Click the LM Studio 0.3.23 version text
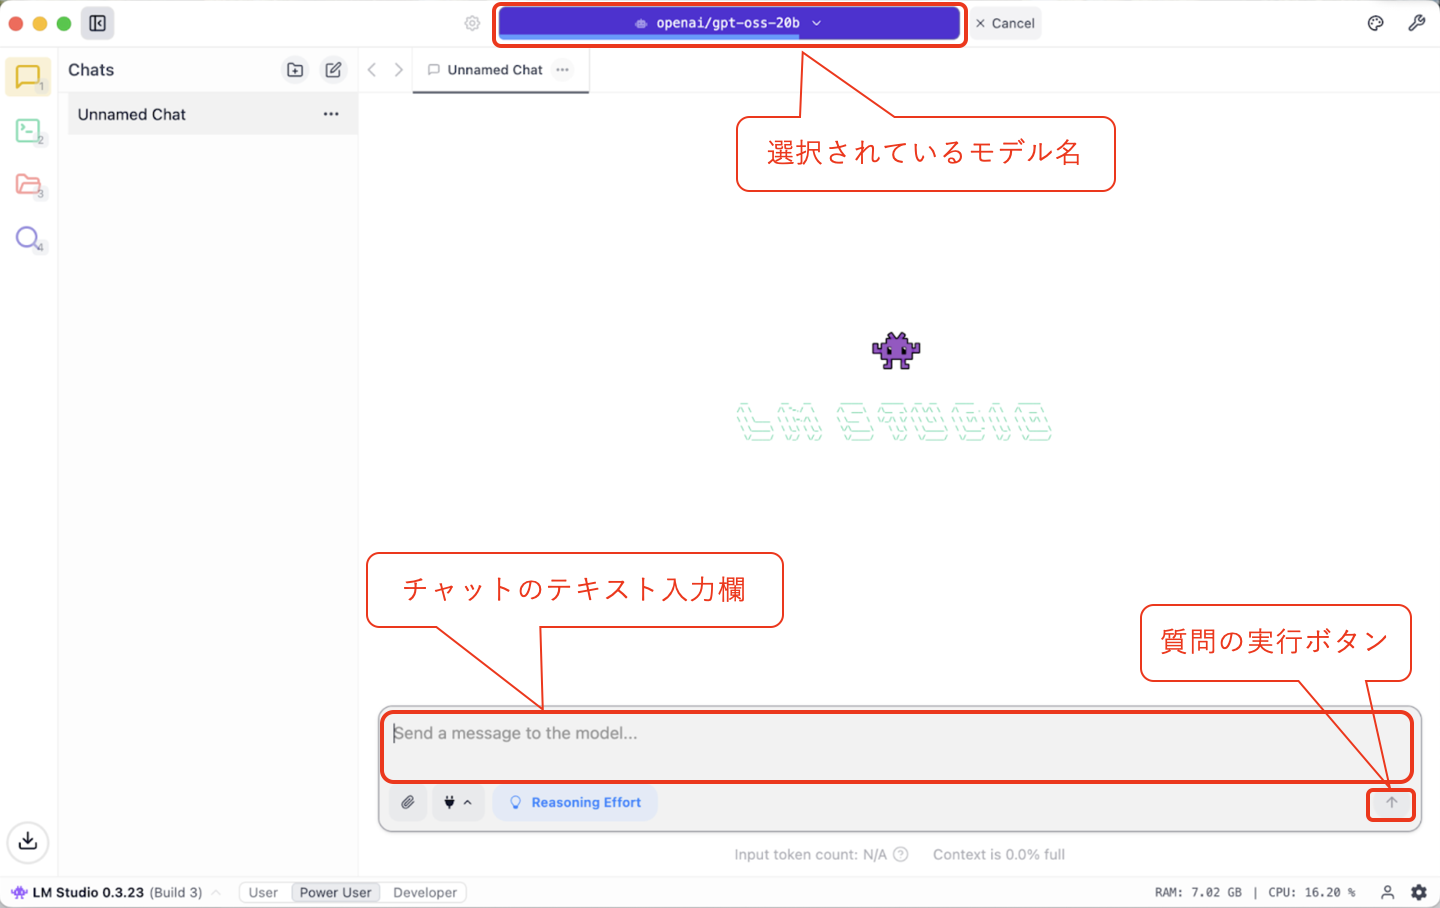Viewport: 1440px width, 908px height. pyautogui.click(x=88, y=892)
